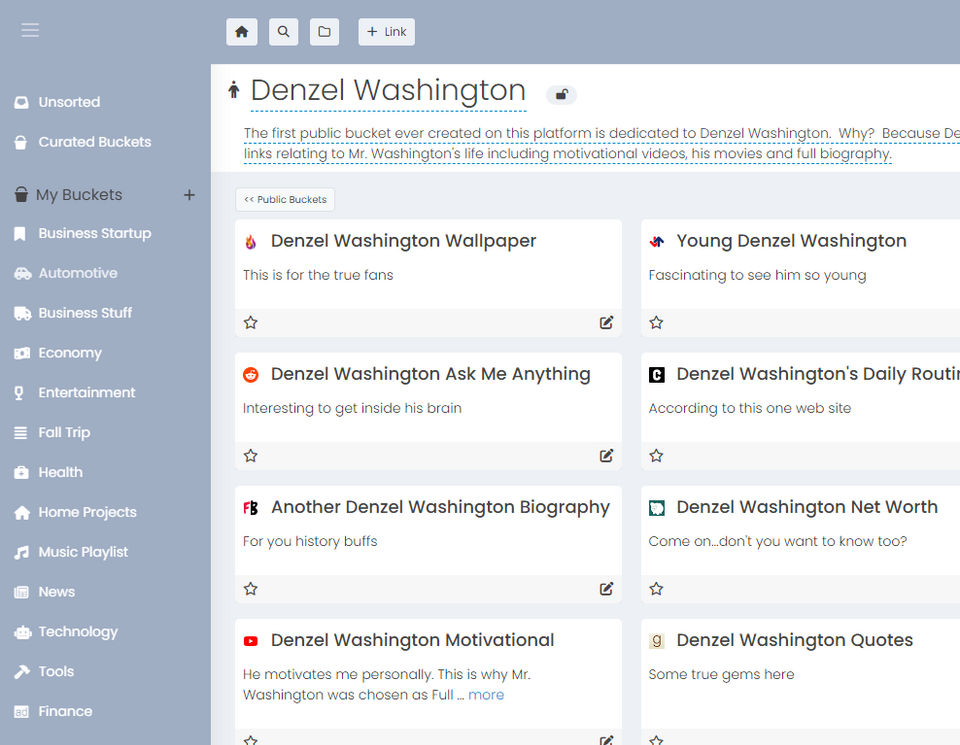Expand description with the 'more' link
Viewport: 960px width, 745px height.
coord(486,695)
